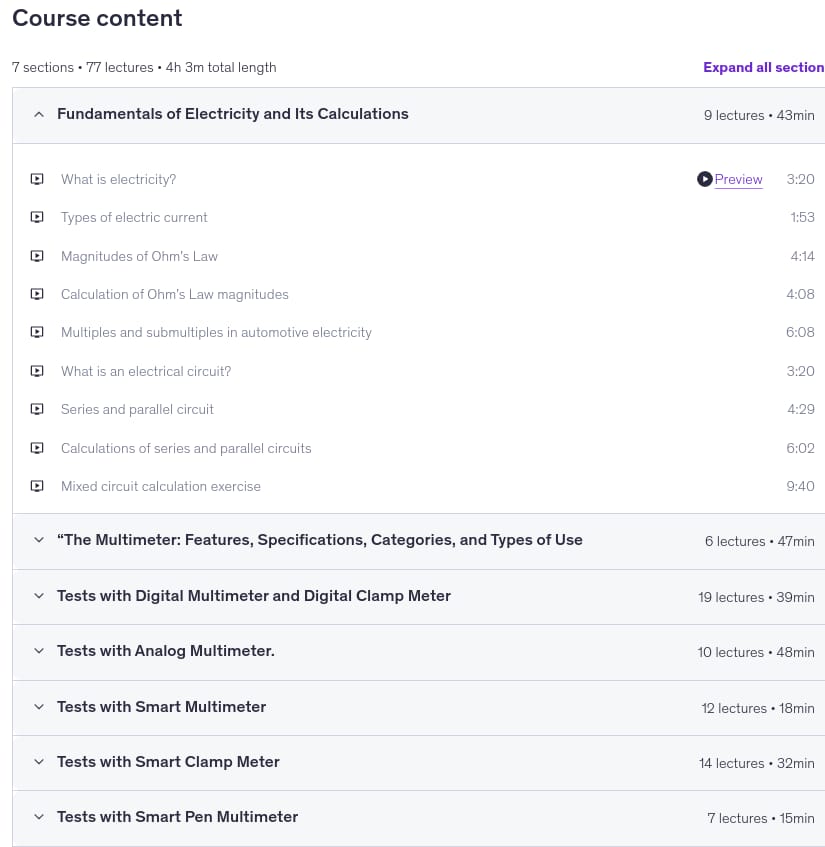The height and width of the screenshot is (847, 825).
Task: Click video icon beside Mixed circuit calculation exercise
Action: click(37, 486)
